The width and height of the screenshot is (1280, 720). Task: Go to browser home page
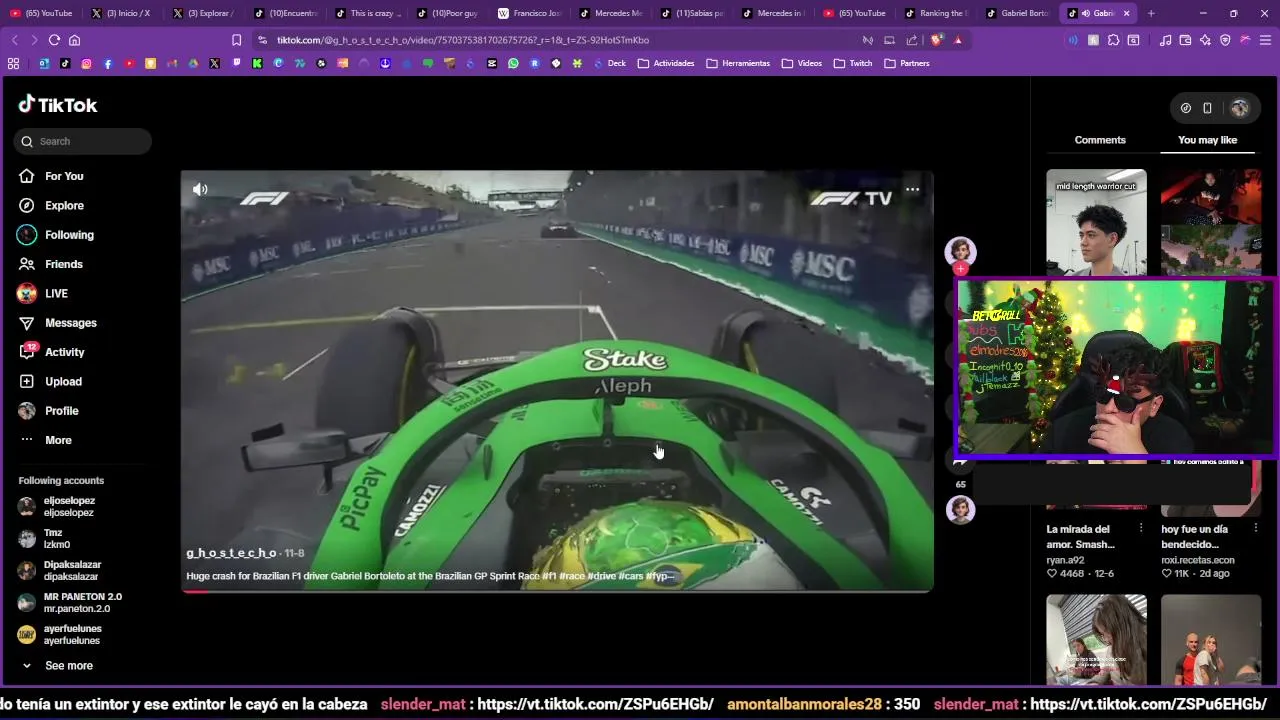tap(74, 40)
